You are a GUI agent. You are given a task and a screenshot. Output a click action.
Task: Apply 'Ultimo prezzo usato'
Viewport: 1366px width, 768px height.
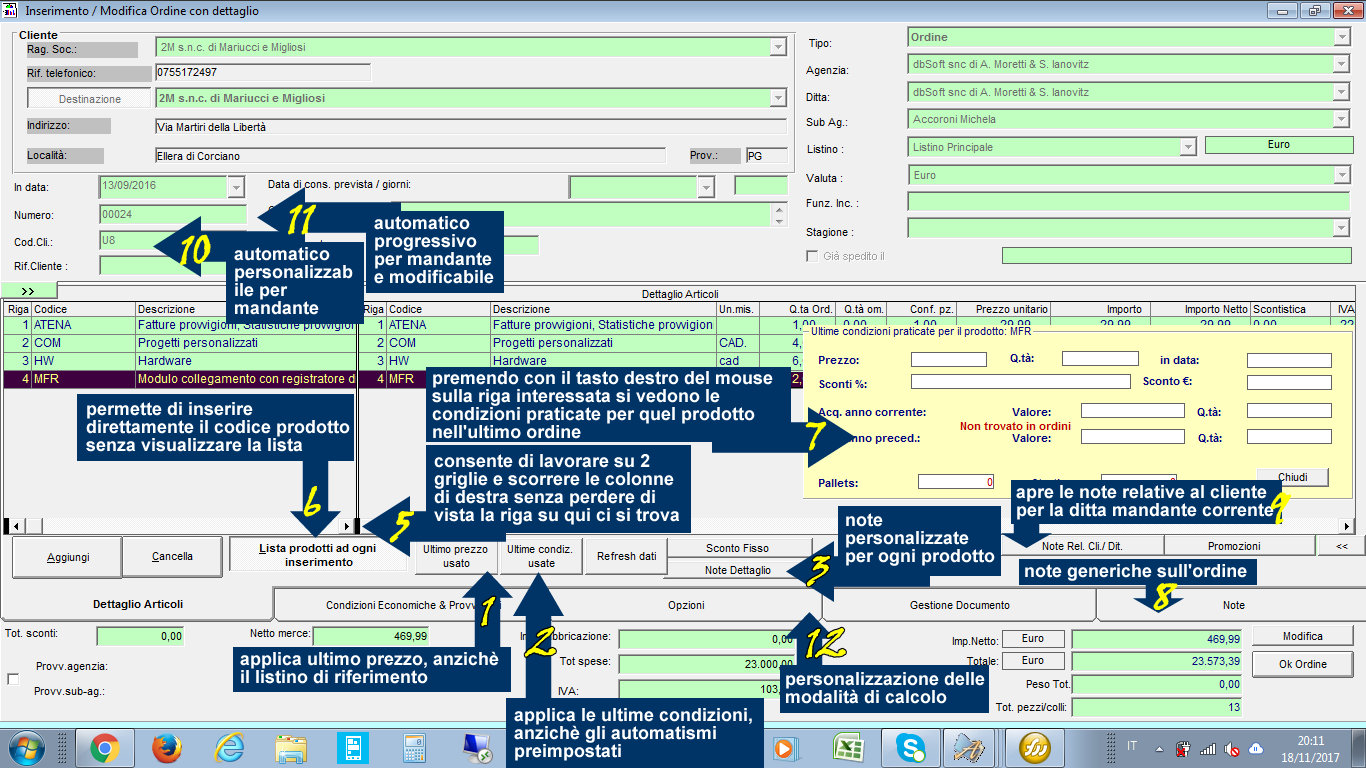click(x=455, y=556)
